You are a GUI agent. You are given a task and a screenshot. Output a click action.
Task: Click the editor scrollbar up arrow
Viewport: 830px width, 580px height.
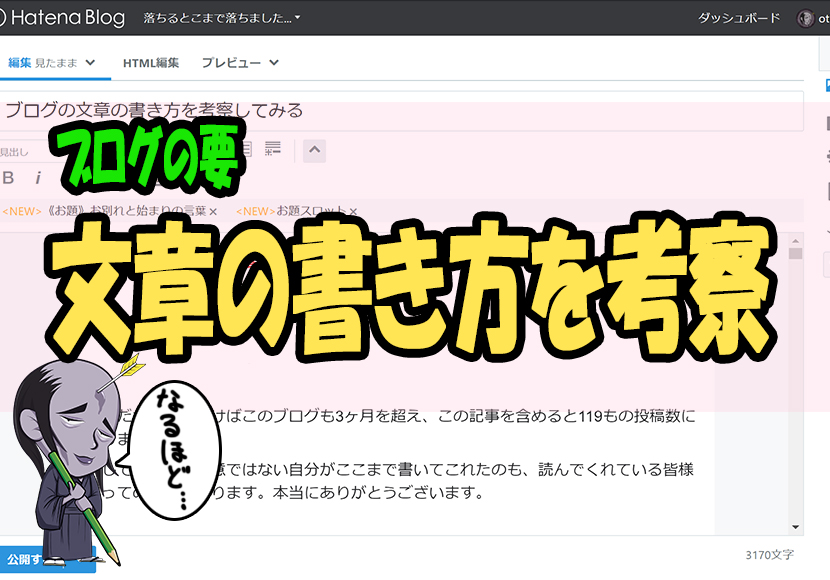coord(796,240)
